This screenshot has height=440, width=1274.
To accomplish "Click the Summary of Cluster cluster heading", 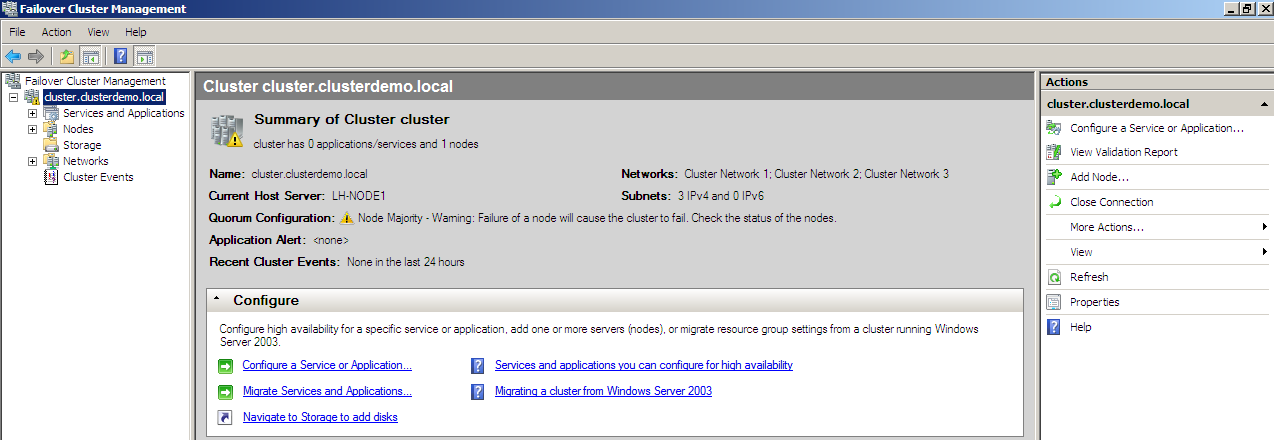I will pos(352,119).
